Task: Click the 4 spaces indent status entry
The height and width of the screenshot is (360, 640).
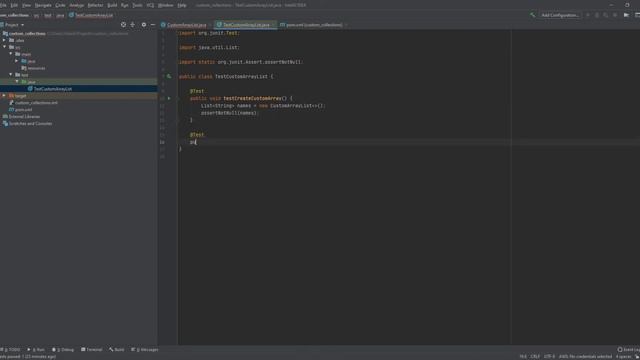Action: [623, 357]
